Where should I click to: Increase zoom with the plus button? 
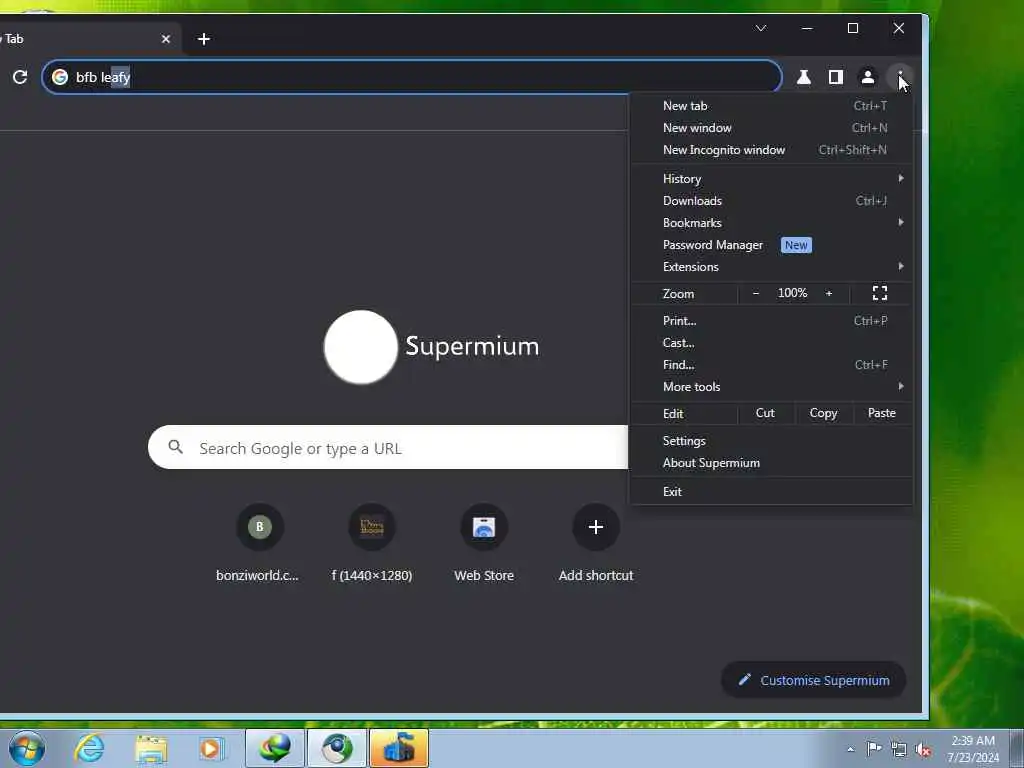(x=829, y=293)
